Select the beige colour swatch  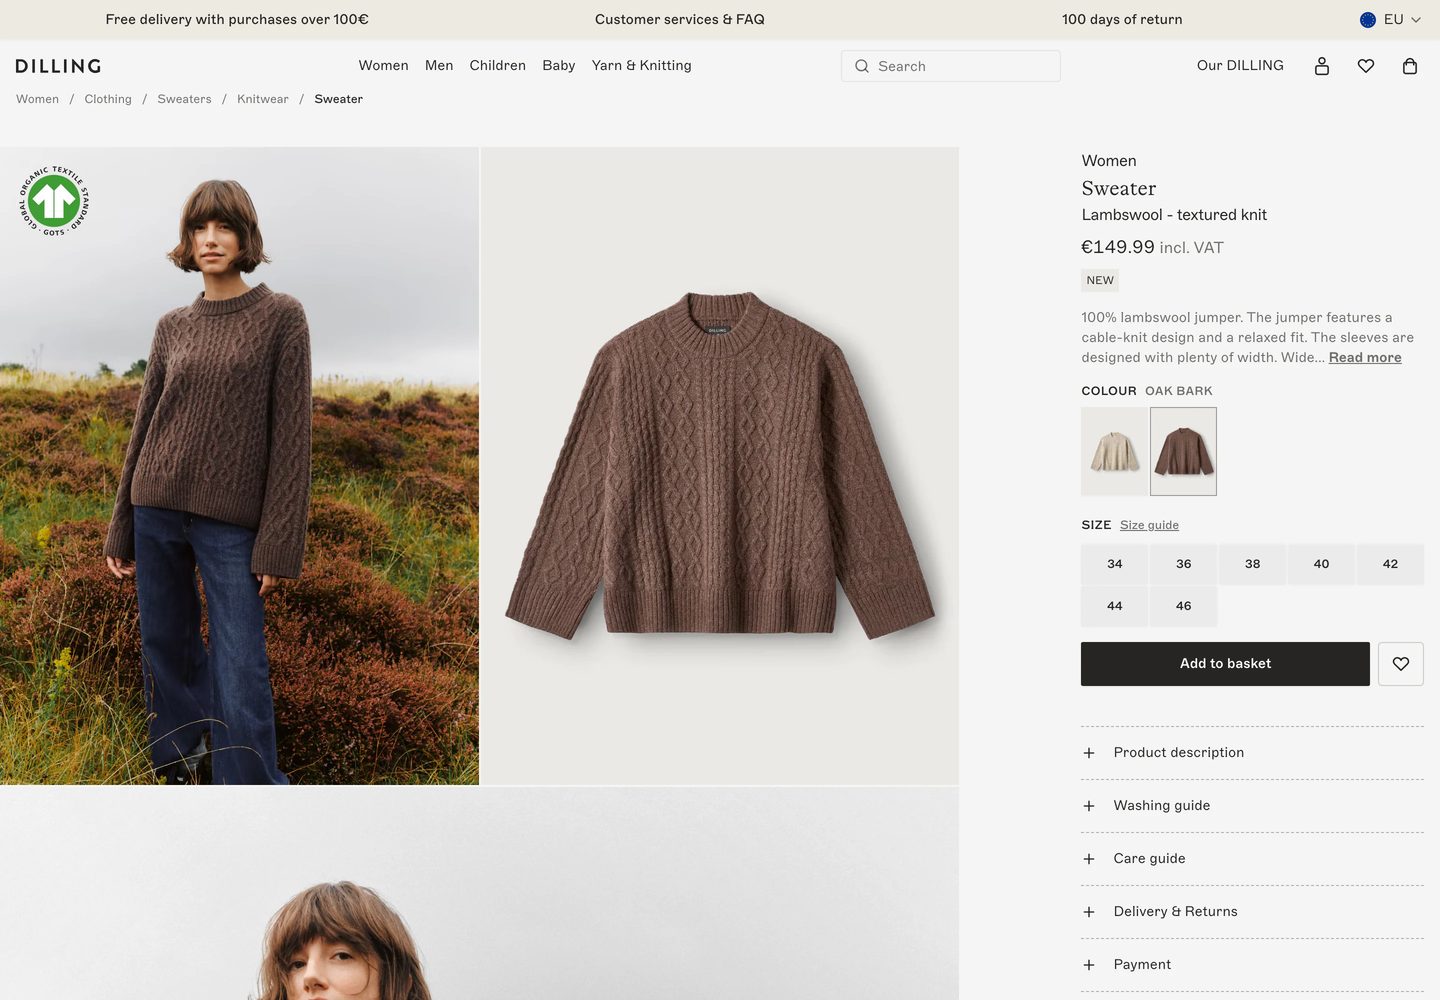(x=1115, y=451)
